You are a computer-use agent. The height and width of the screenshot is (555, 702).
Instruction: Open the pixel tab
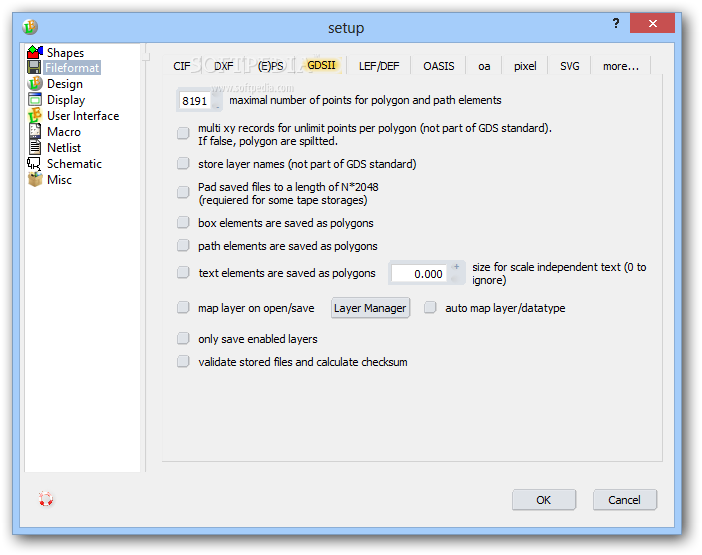[525, 66]
